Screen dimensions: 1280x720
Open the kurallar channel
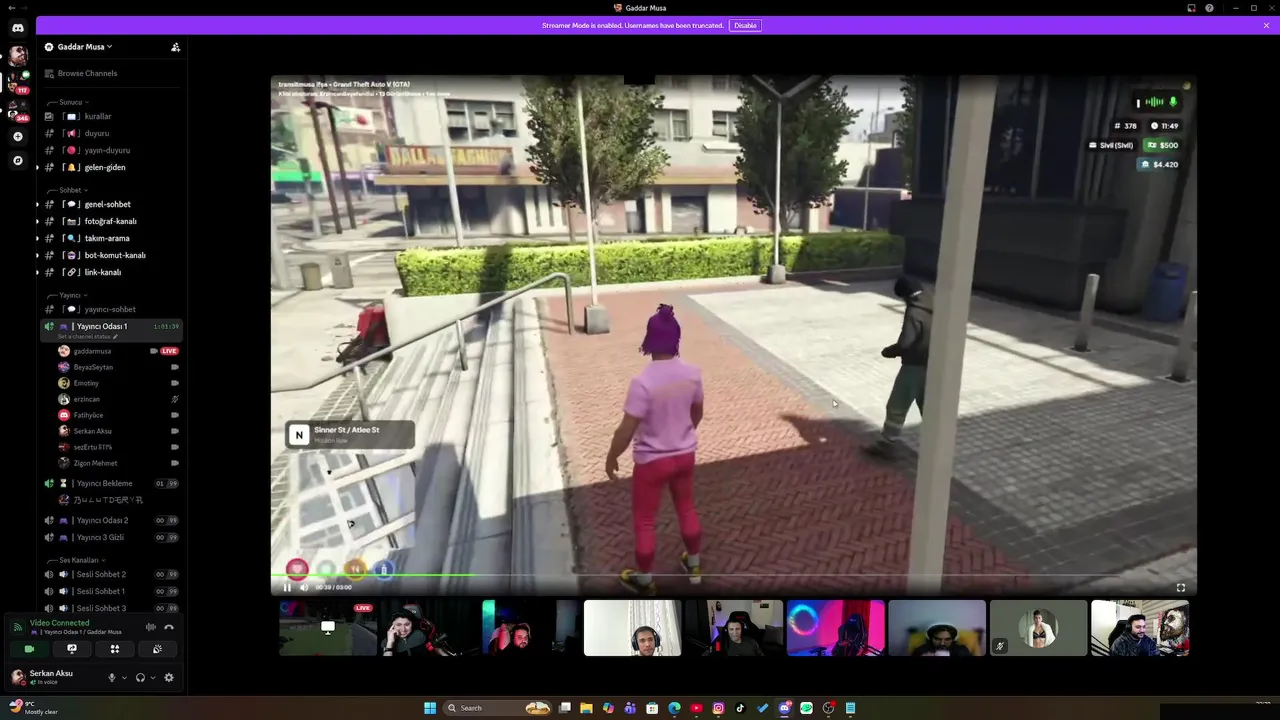110,116
